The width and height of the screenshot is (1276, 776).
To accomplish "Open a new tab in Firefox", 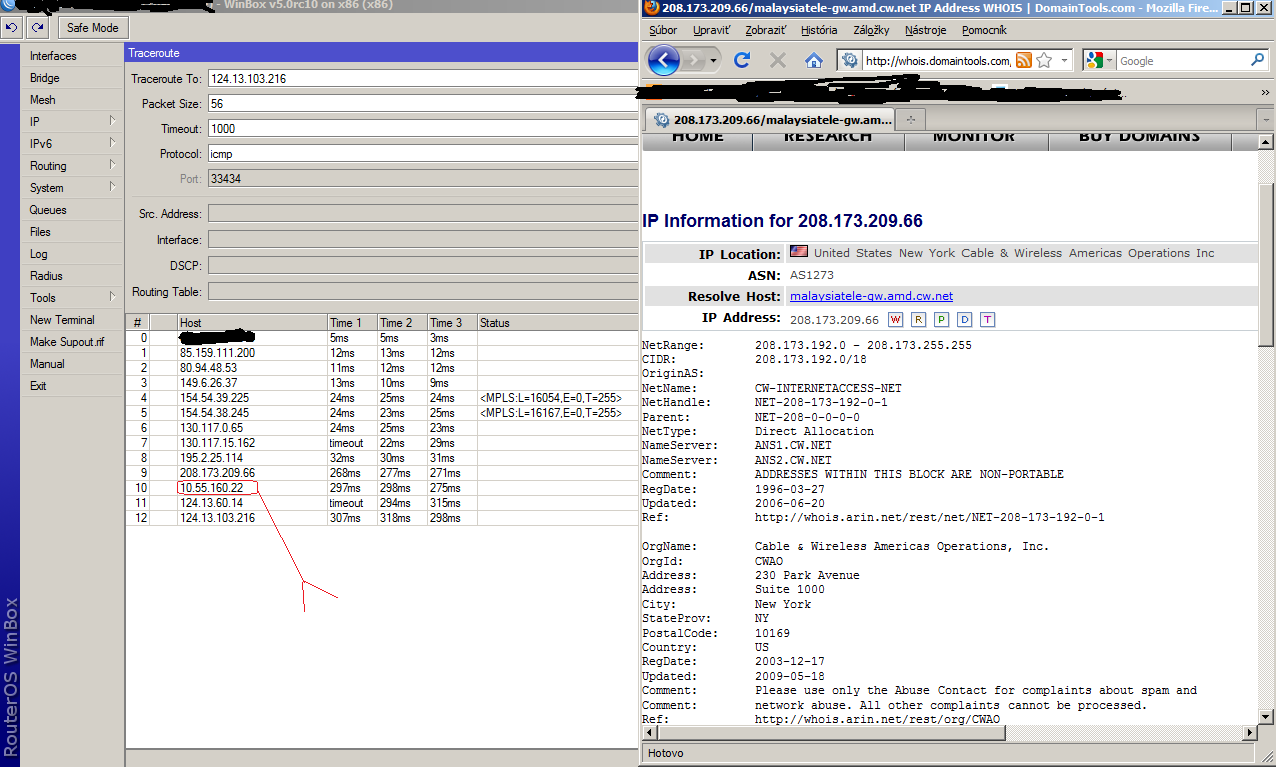I will (x=910, y=119).
